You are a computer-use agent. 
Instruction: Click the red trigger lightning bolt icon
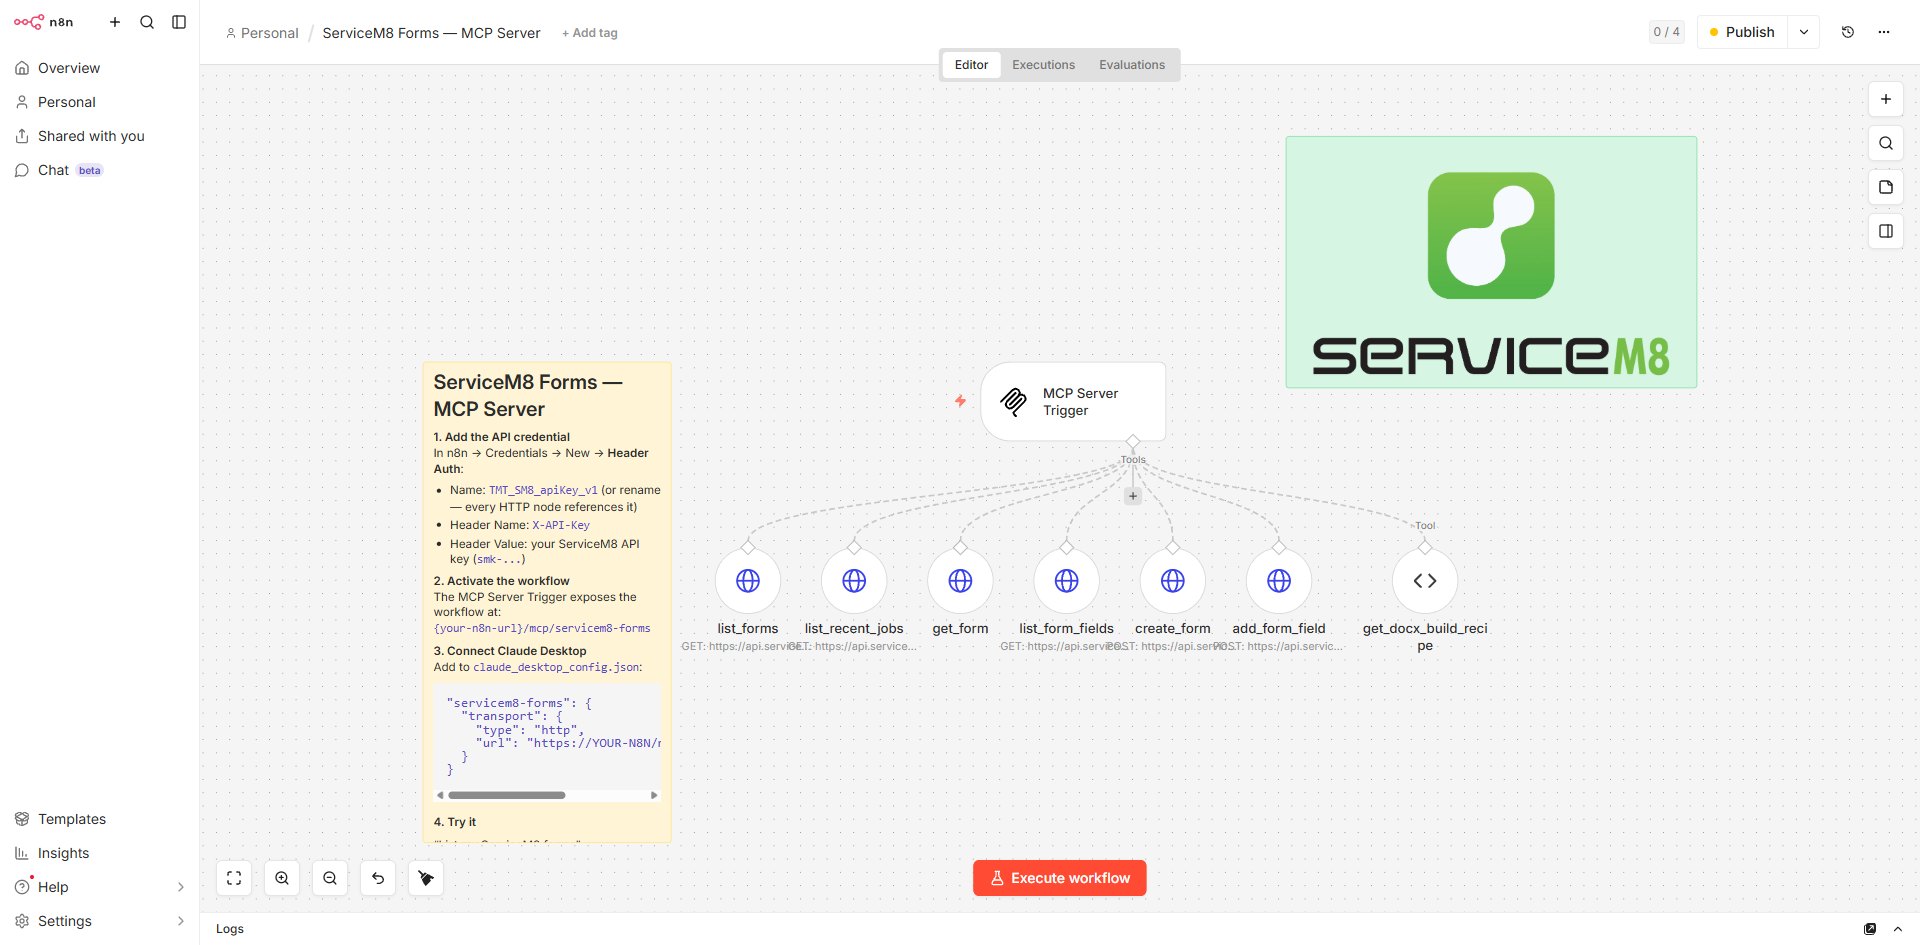pos(960,401)
